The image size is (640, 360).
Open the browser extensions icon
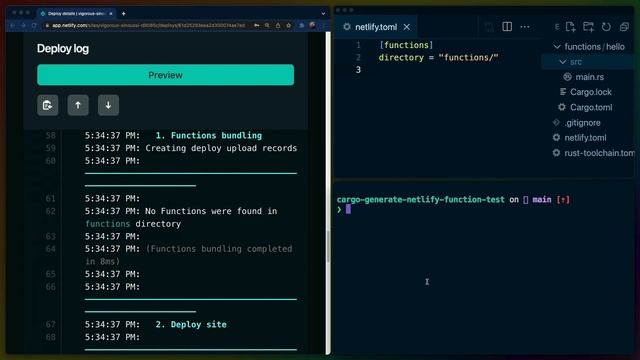coord(302,25)
